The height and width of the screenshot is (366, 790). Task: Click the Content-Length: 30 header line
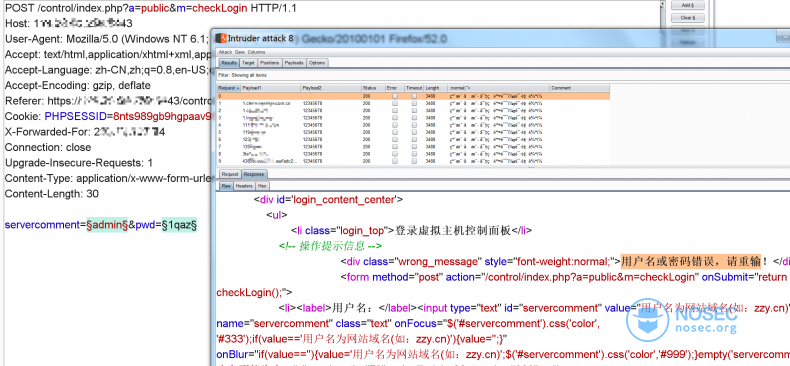click(52, 194)
